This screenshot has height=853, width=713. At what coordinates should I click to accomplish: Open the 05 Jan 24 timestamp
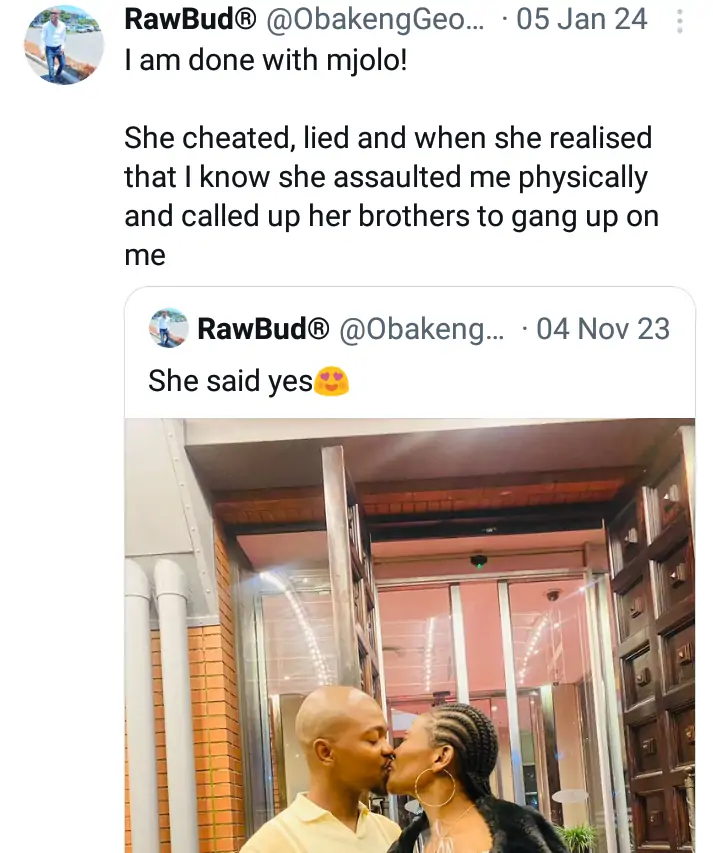tap(581, 19)
